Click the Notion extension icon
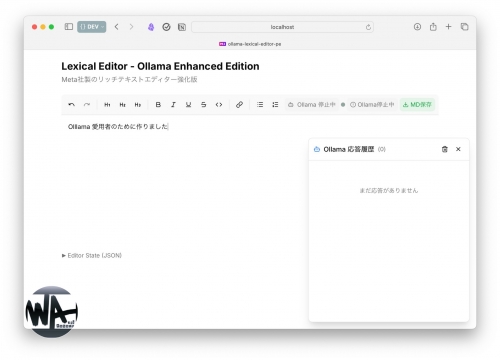 pos(182,27)
